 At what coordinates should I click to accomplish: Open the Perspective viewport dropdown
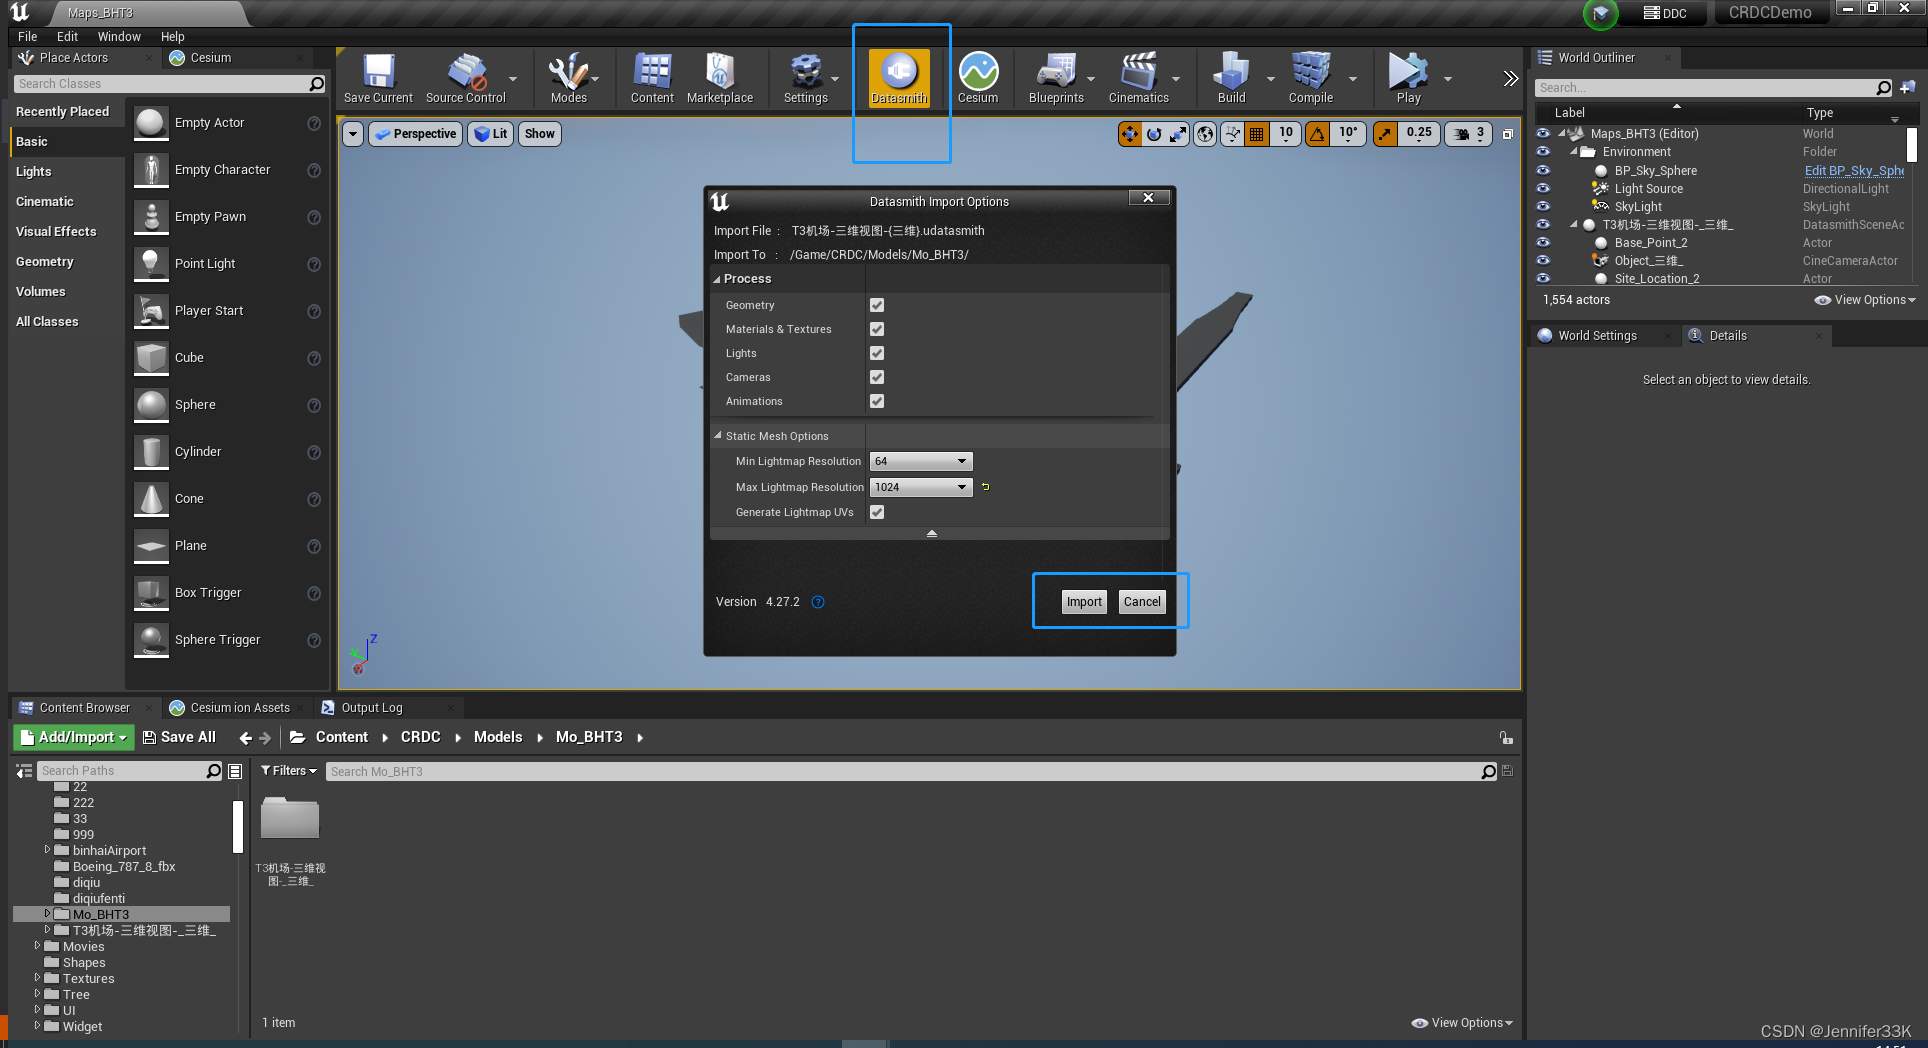pos(414,133)
